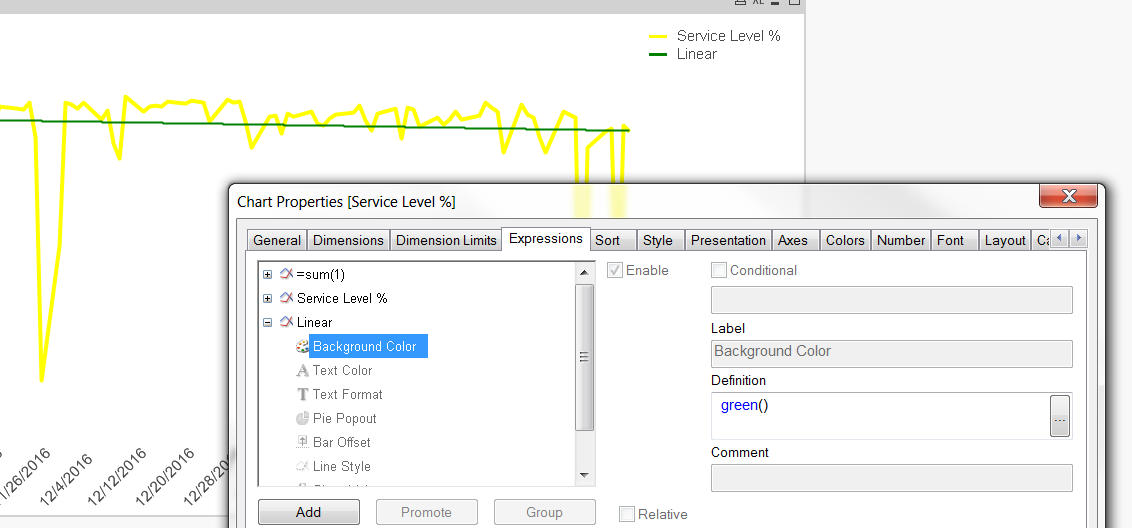Select the Linear expression
1132x528 pixels.
[x=314, y=322]
